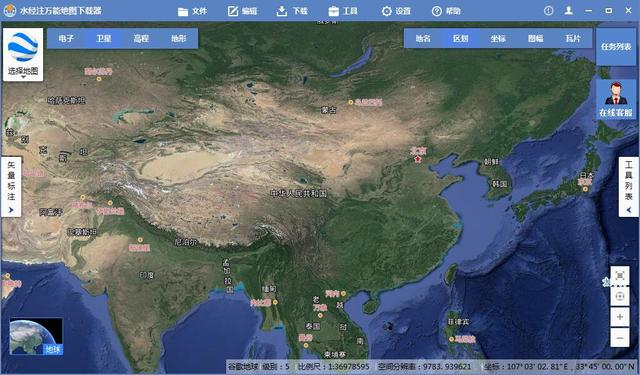Viewport: 640px width, 375px height.
Task: Switch to the 电子 map tab
Action: click(x=66, y=38)
